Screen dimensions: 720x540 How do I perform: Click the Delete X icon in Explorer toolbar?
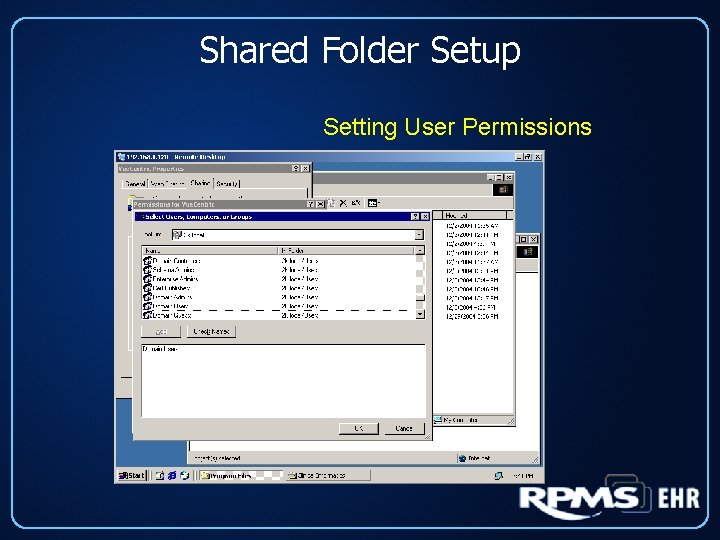coord(343,203)
